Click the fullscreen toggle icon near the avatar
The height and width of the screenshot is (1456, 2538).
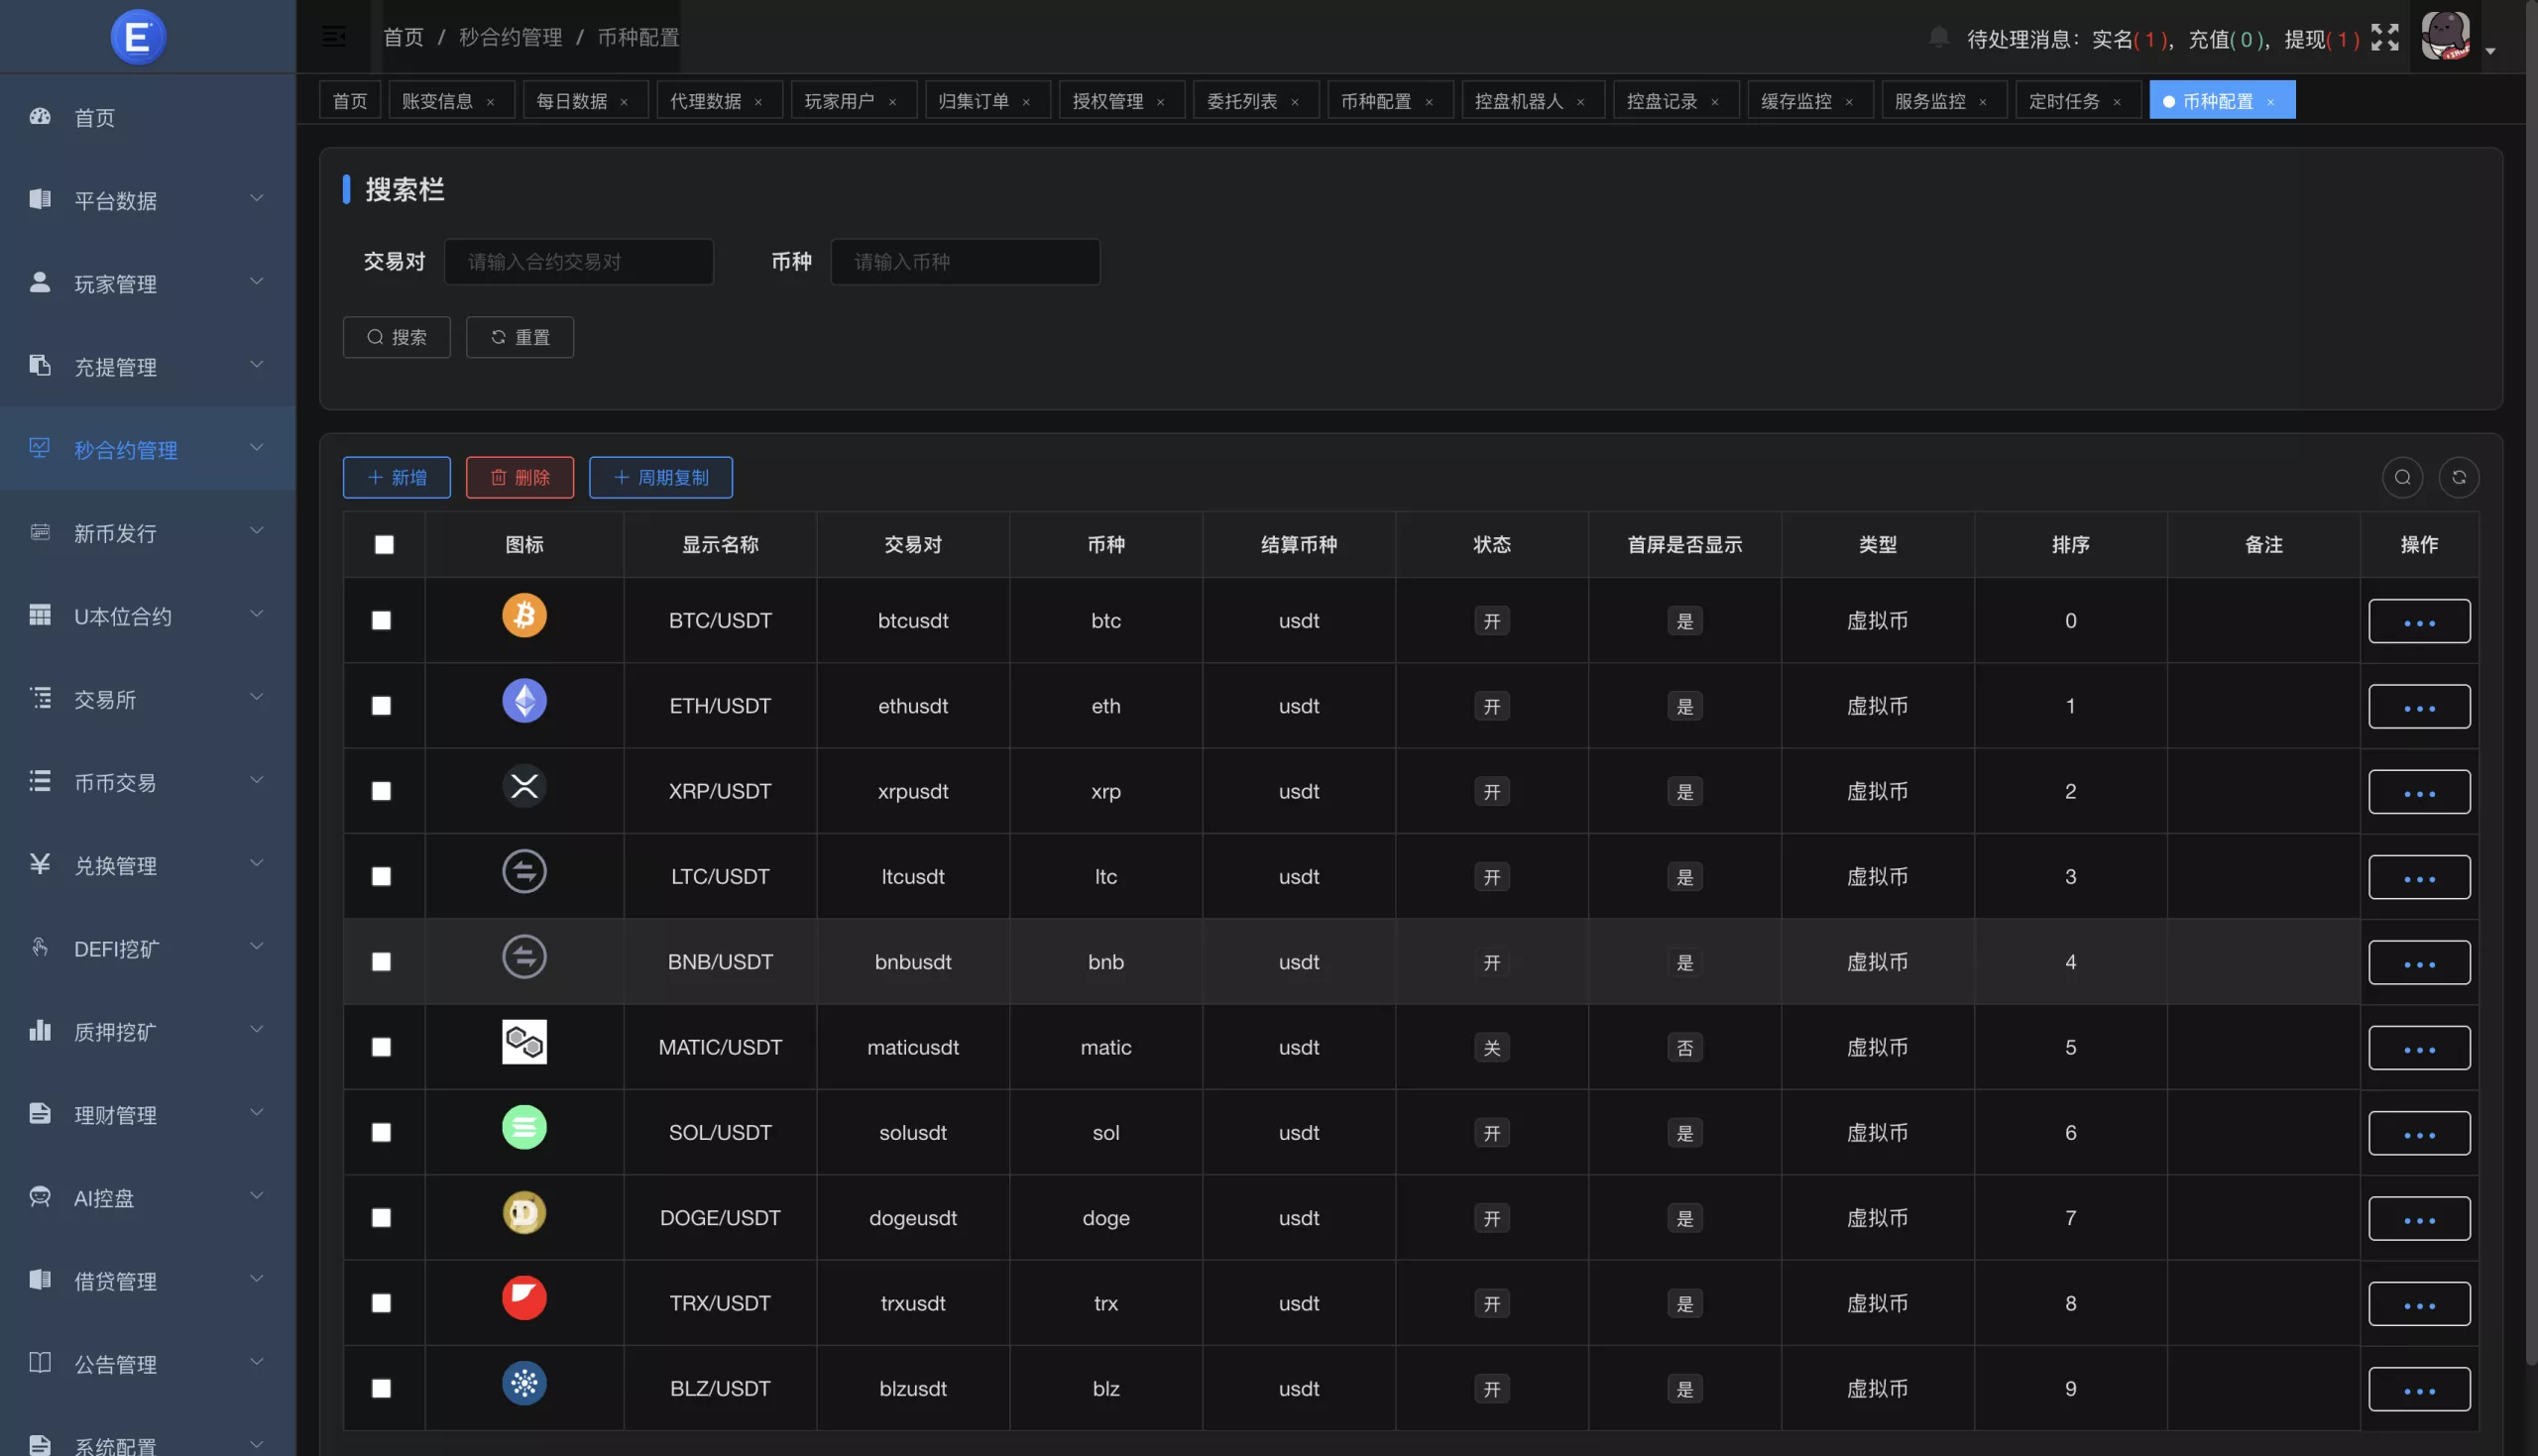[x=2385, y=36]
